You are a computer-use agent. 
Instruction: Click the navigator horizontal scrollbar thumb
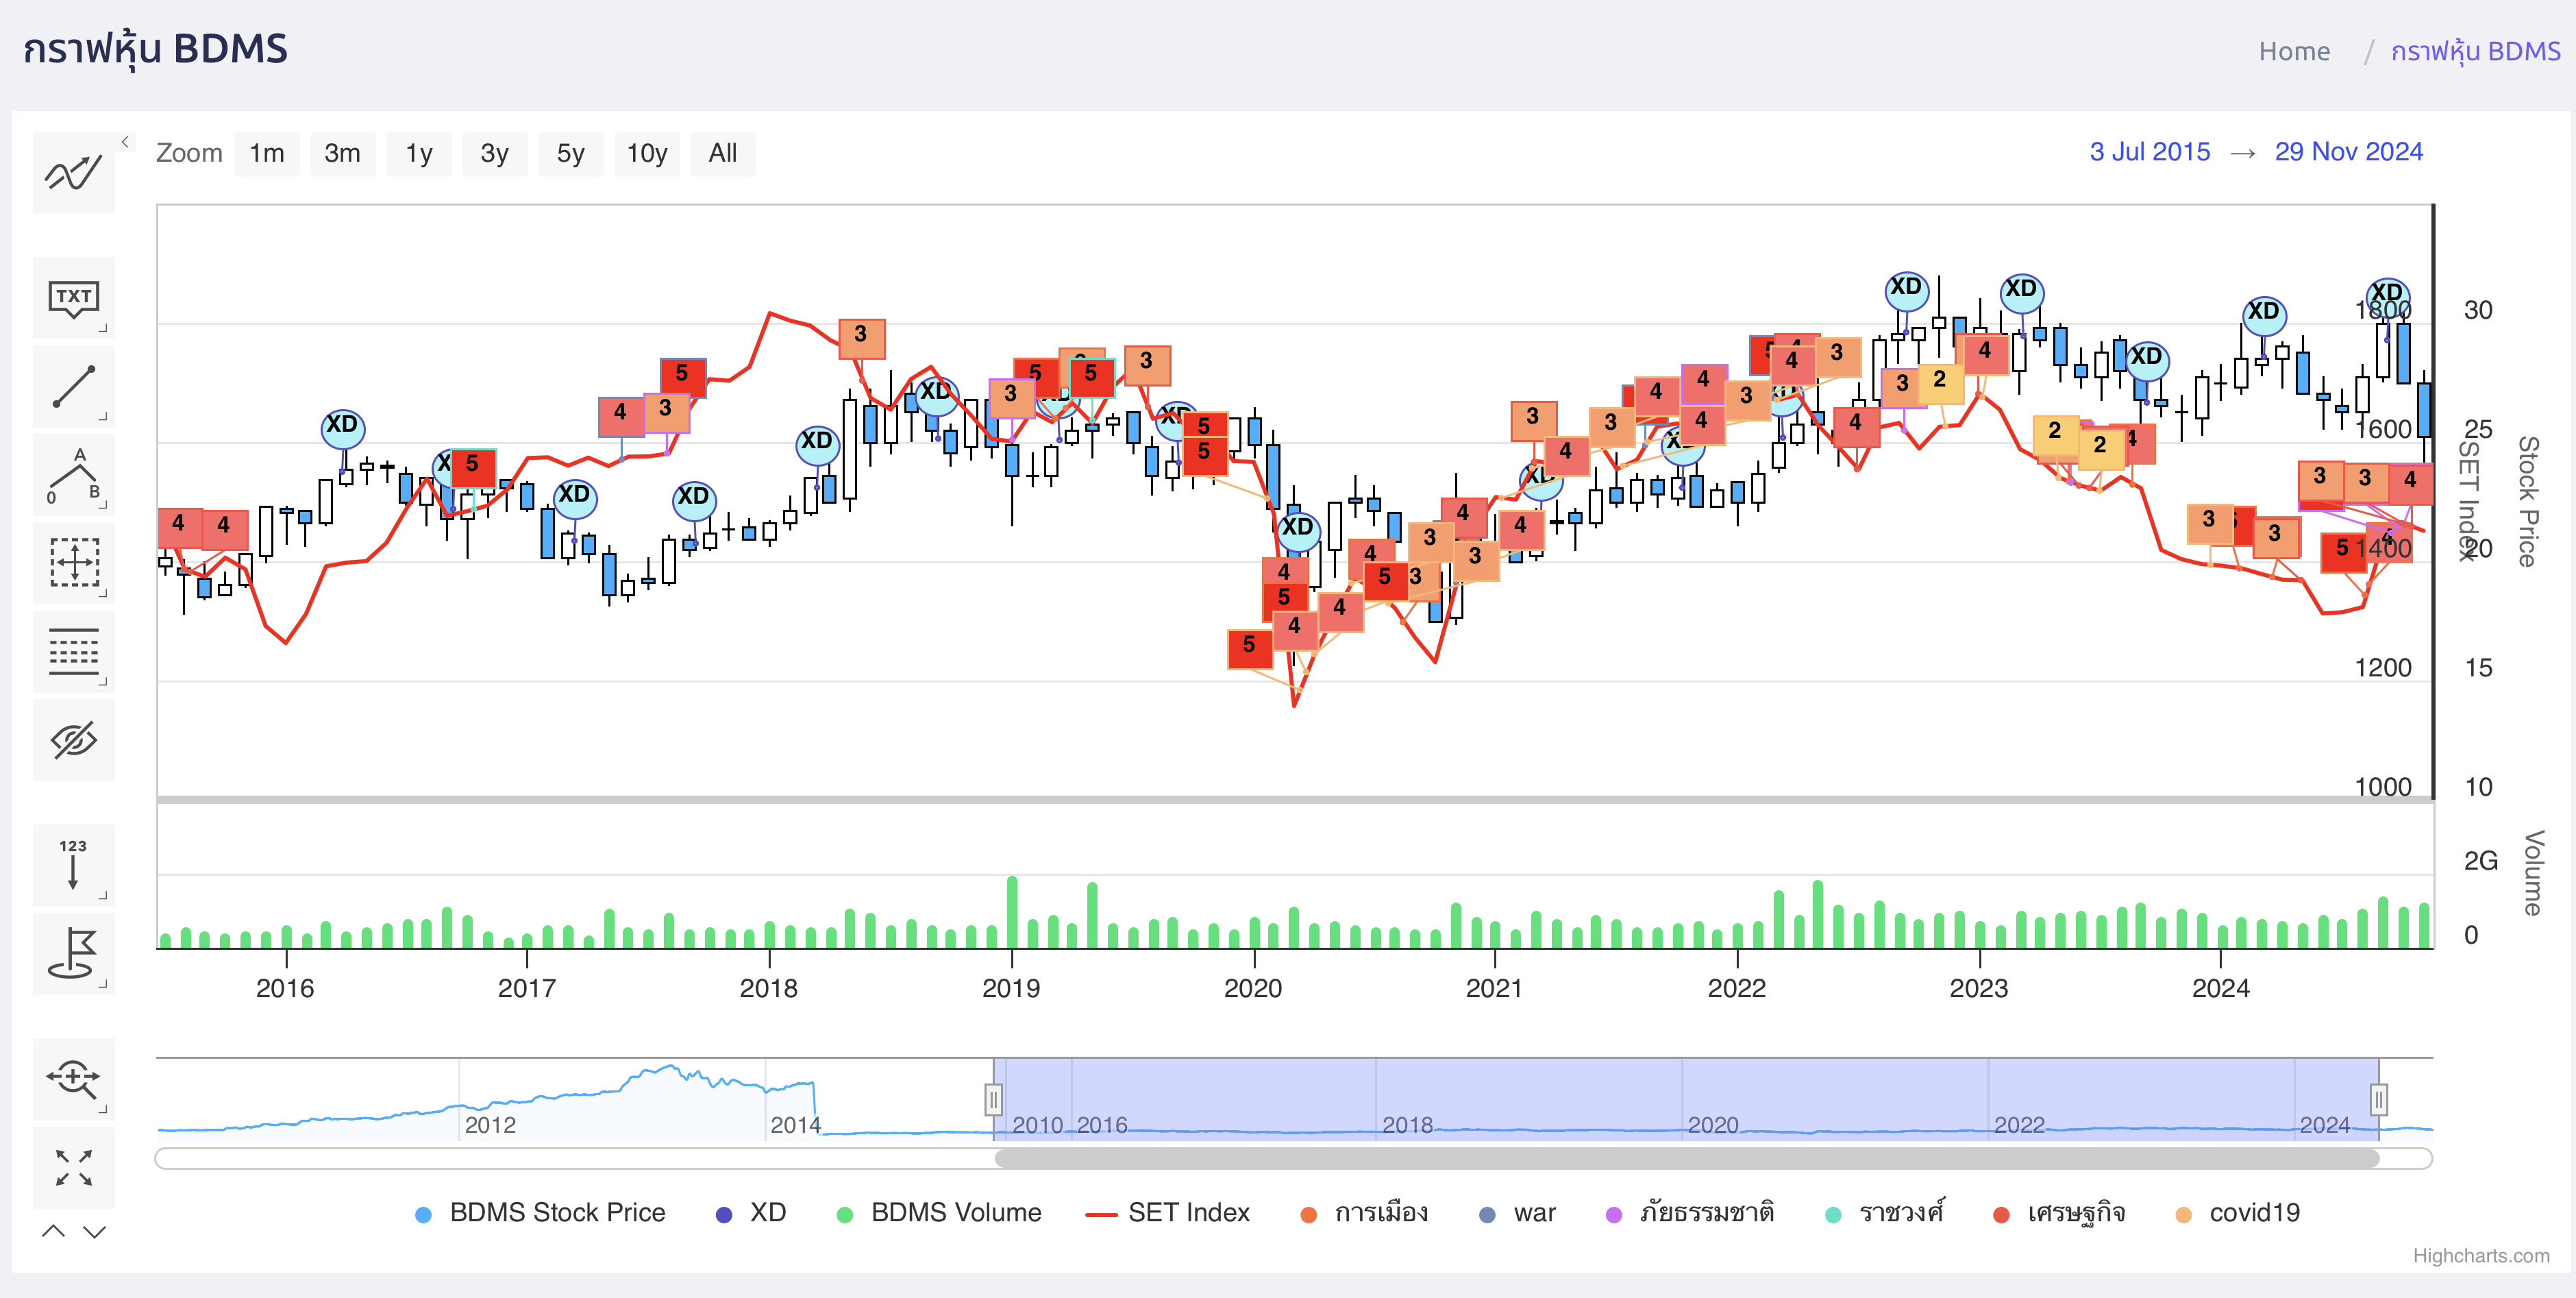(1687, 1158)
